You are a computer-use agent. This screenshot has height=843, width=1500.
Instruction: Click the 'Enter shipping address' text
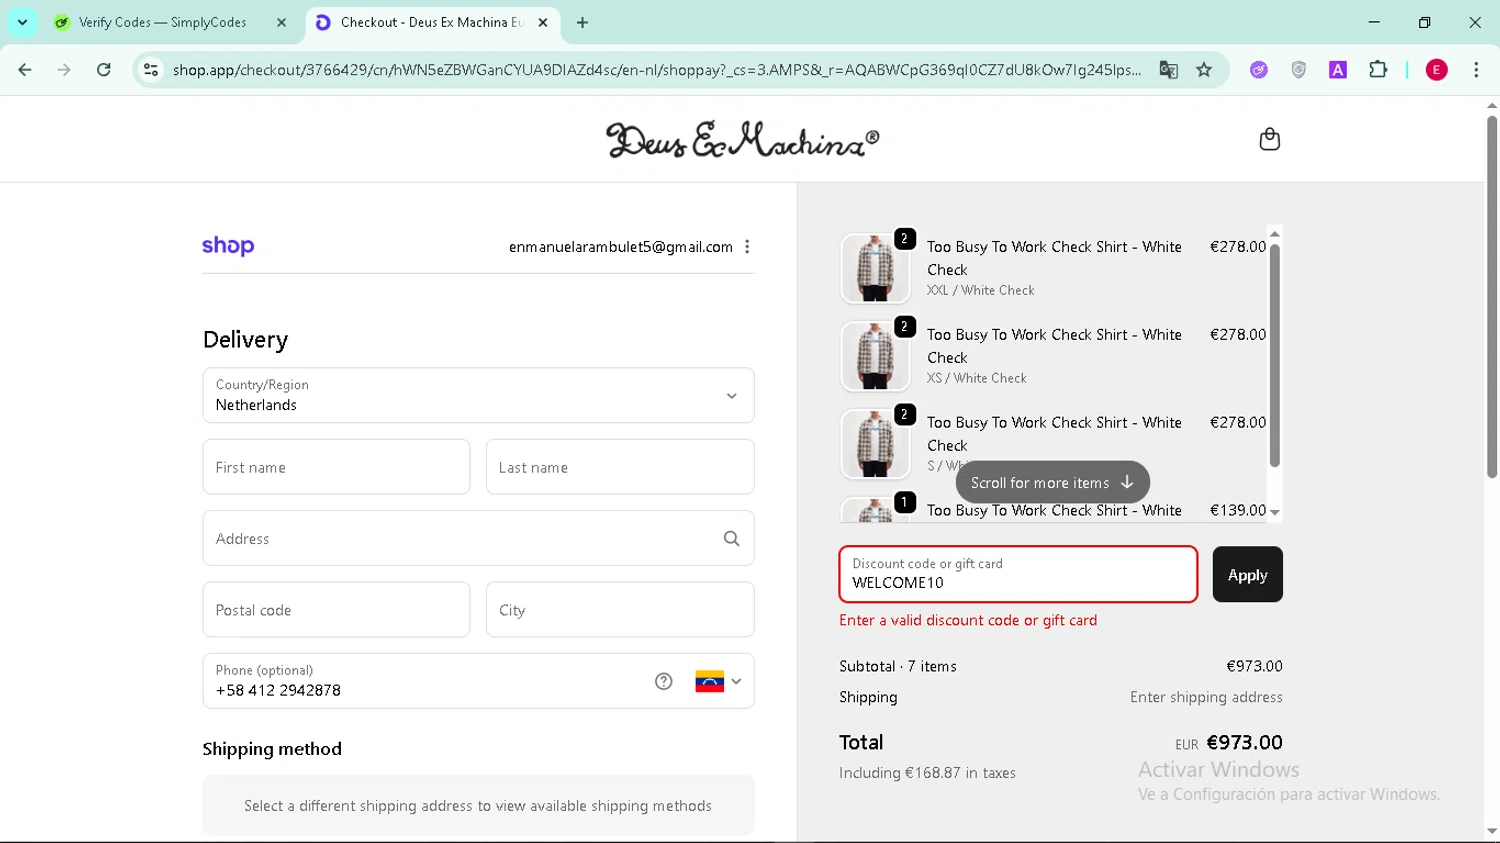point(1206,697)
